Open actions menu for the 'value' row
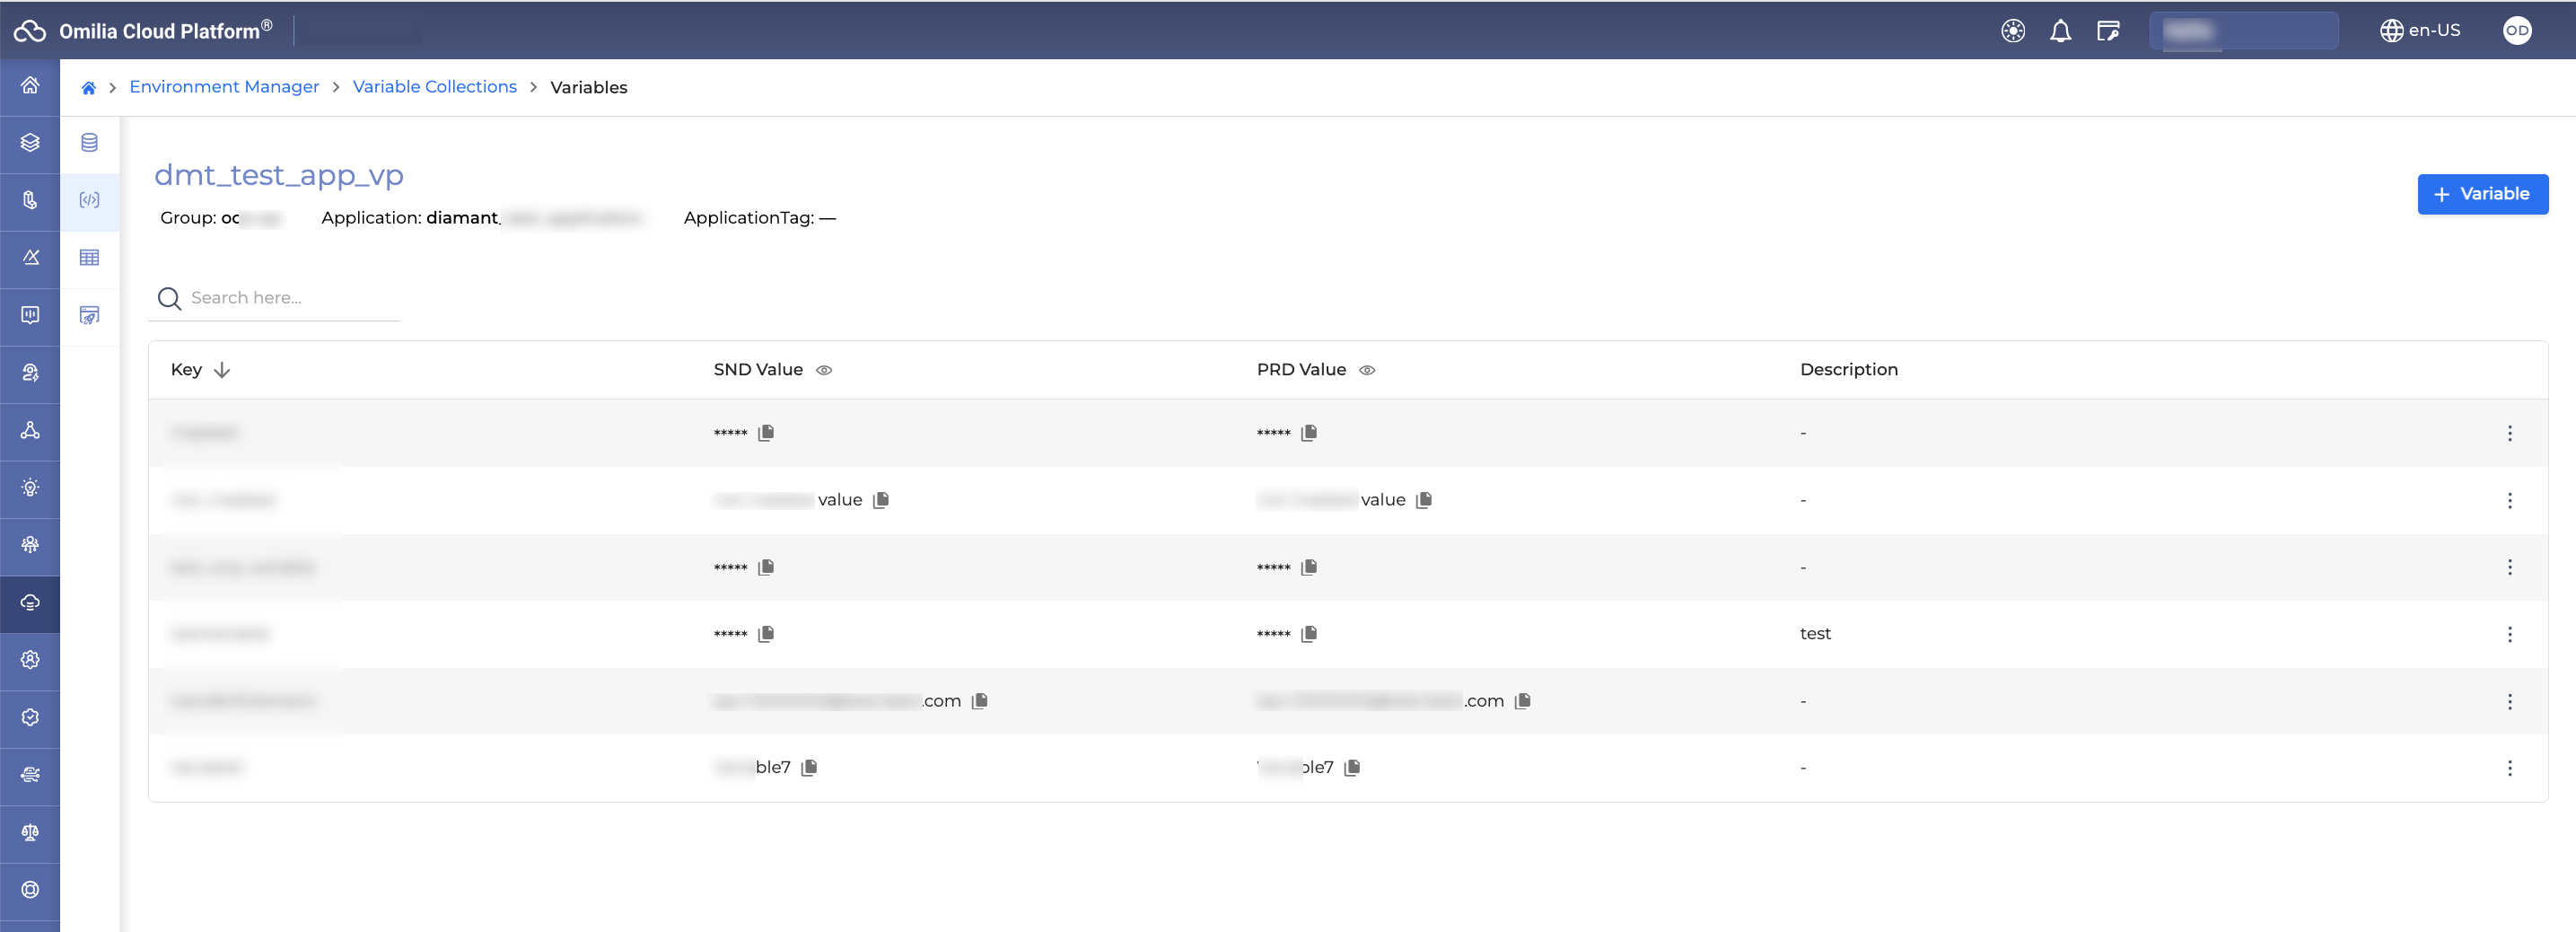 tap(2509, 500)
